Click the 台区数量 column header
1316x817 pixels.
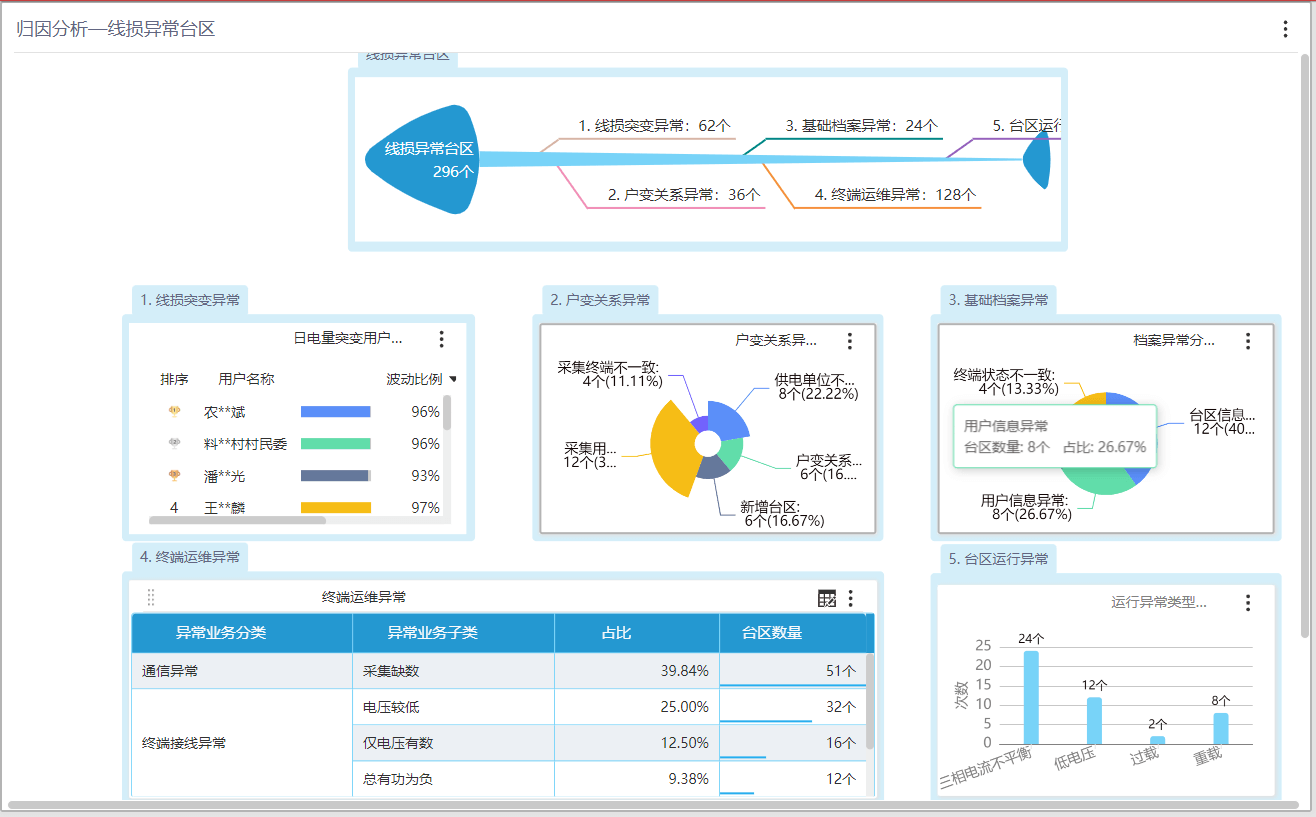pos(771,633)
